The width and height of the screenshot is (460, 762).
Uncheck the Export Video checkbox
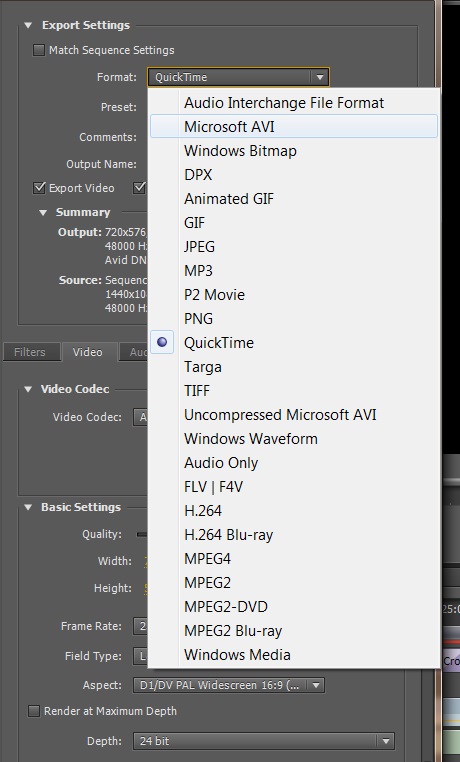coord(39,188)
